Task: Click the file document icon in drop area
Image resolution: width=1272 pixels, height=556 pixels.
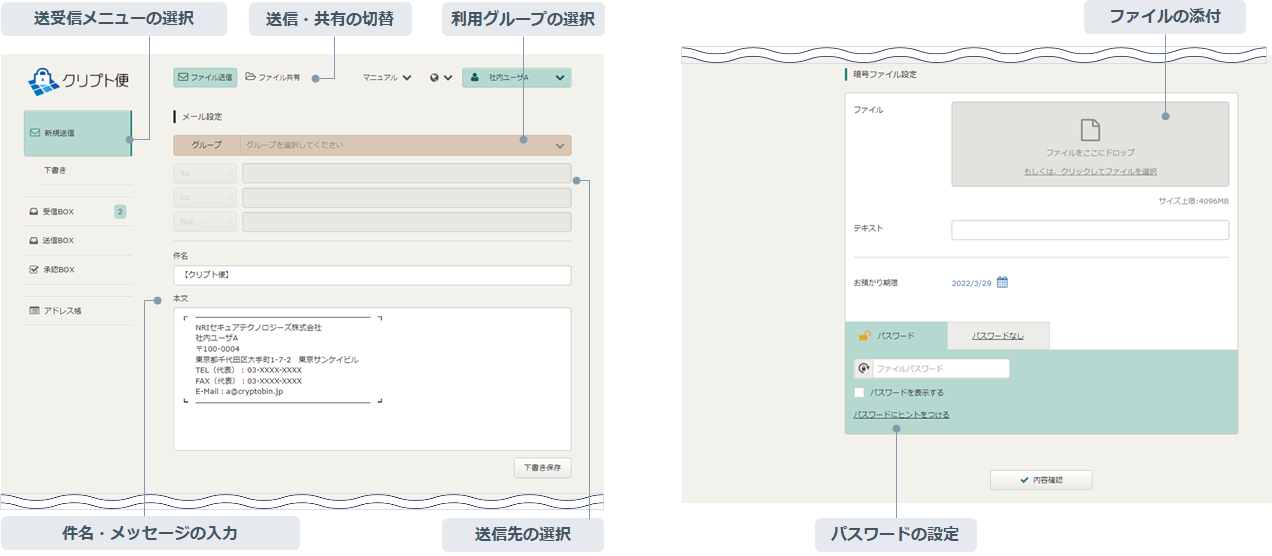Action: 1090,130
